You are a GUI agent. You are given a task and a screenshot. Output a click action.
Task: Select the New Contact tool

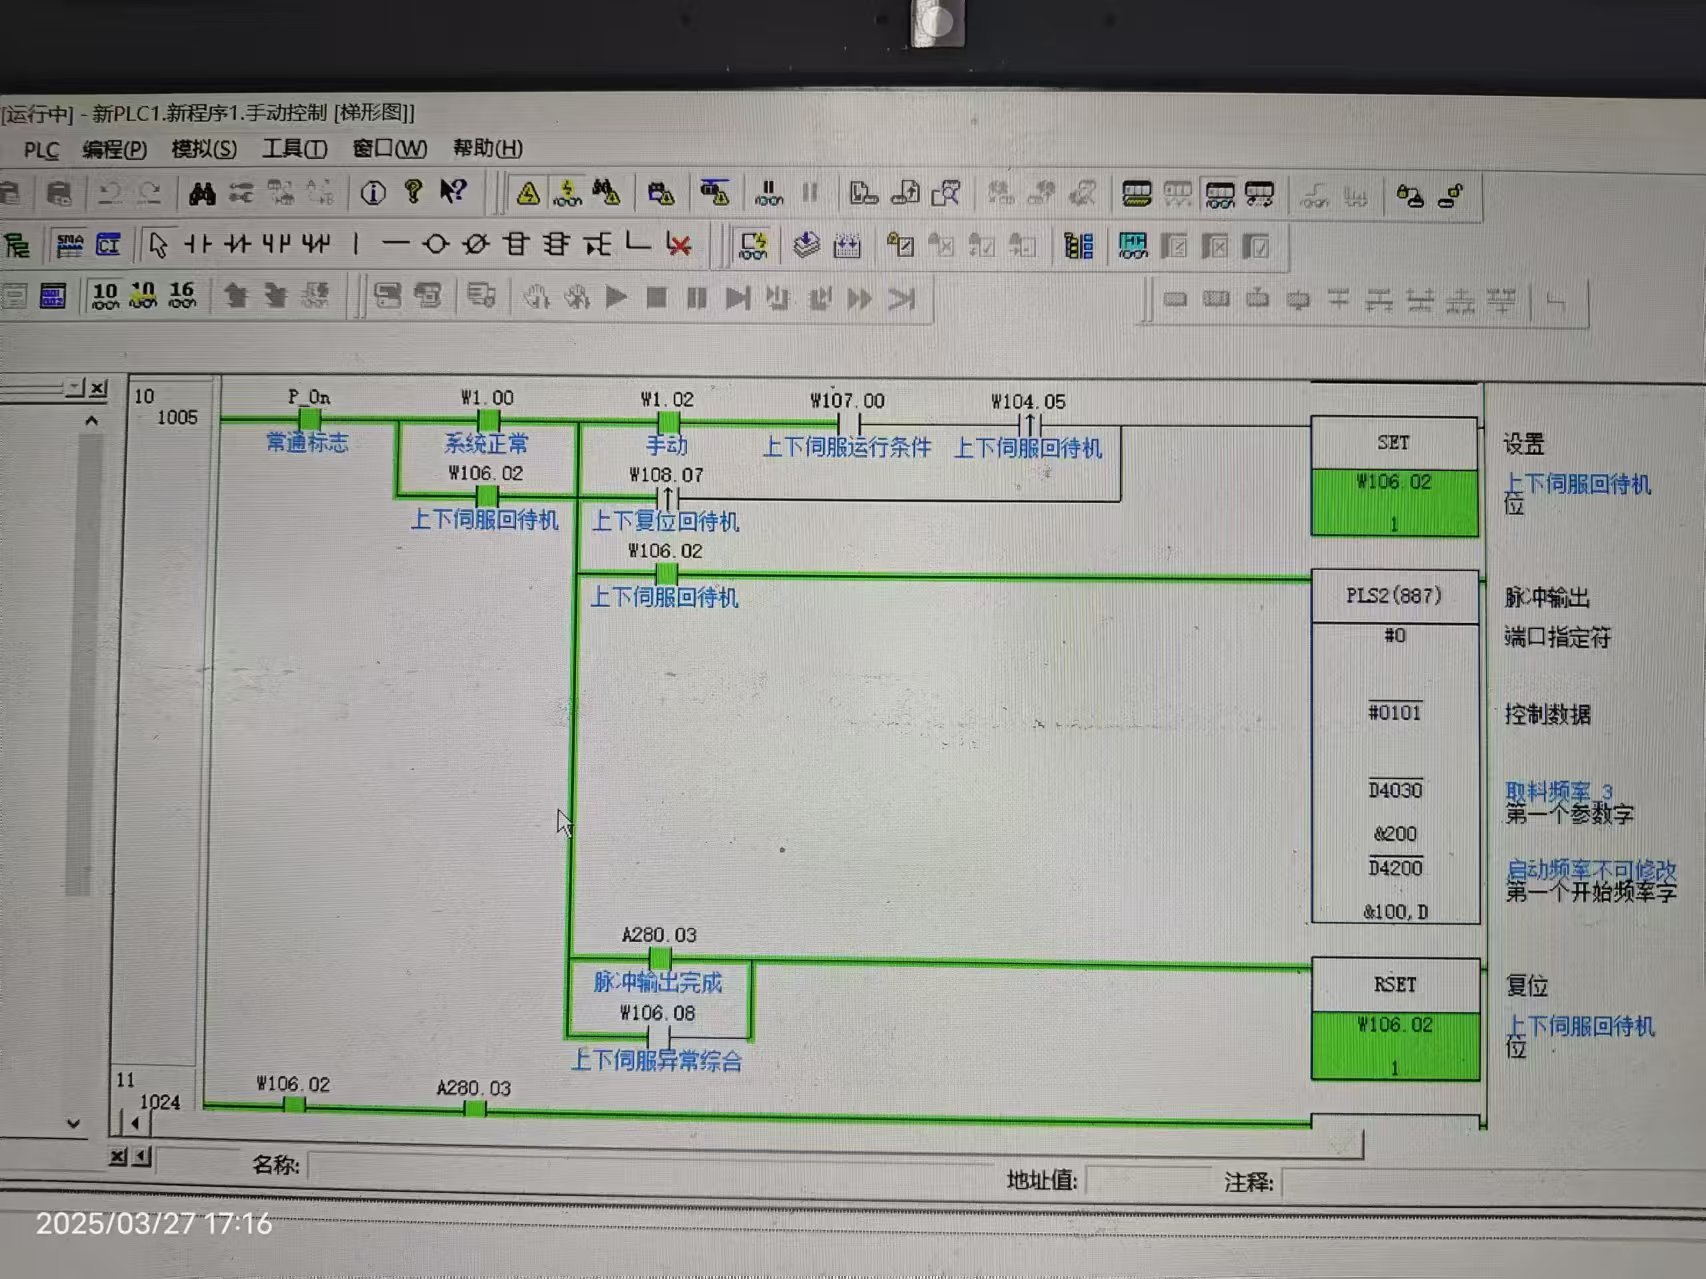(198, 244)
